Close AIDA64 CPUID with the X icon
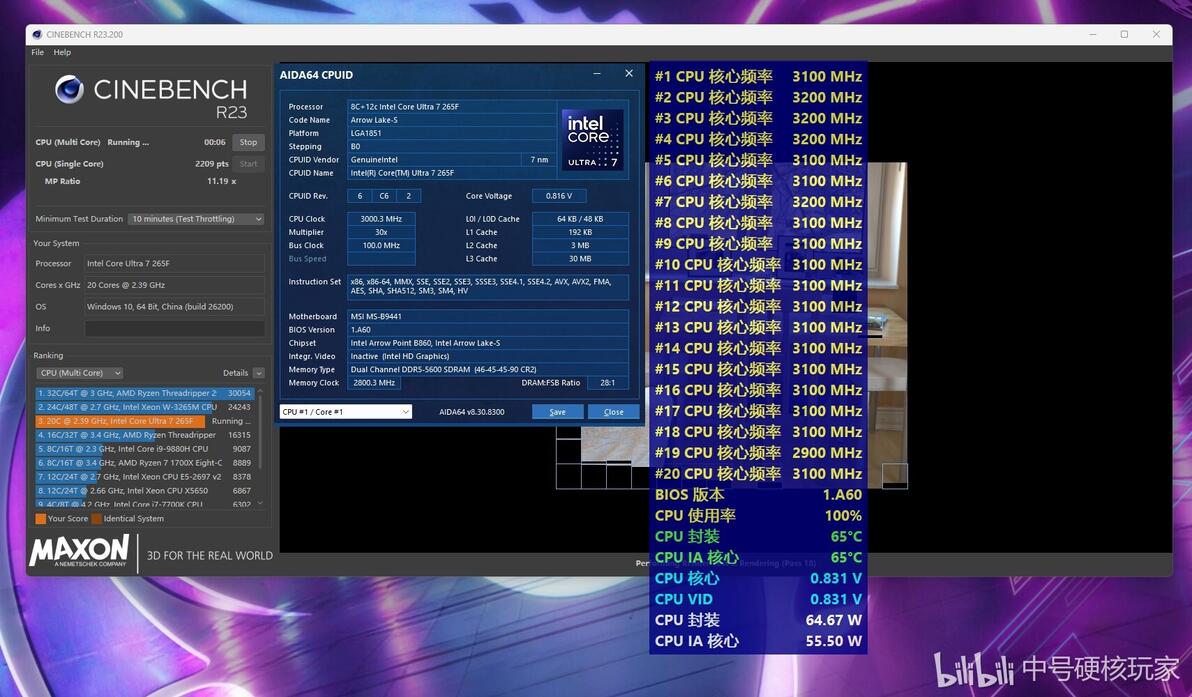This screenshot has width=1192, height=697. point(629,74)
